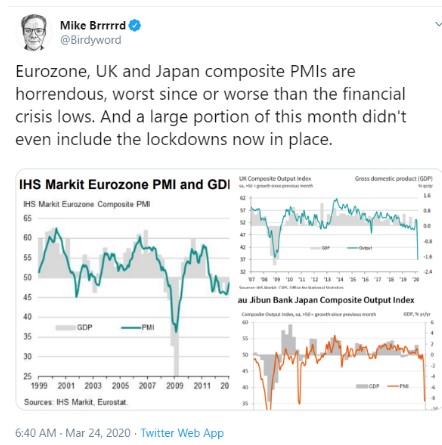The image size is (442, 445).
Task: Open Mike Brrrrrd's profile avatar
Action: click(x=34, y=32)
